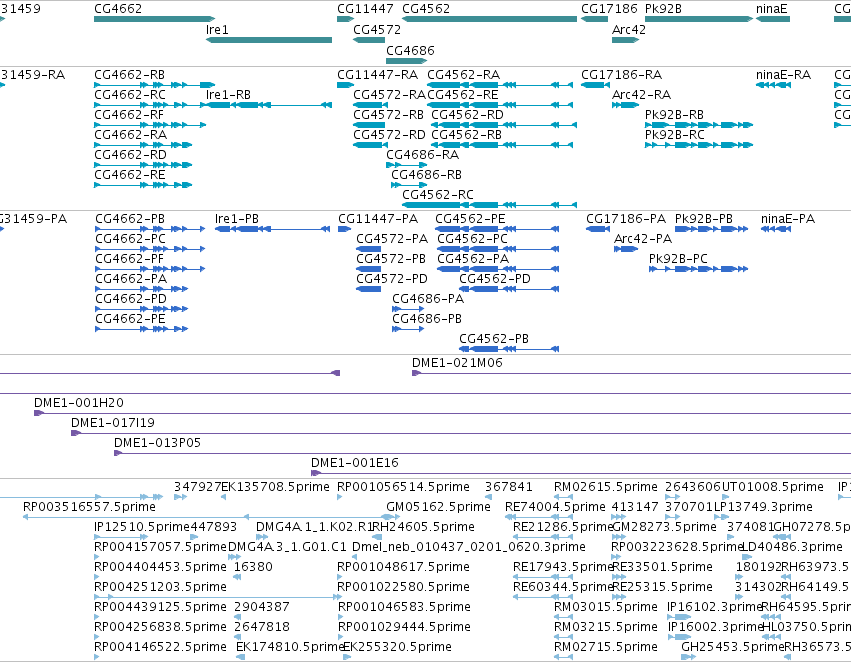
Task: Select the CG4572 gene label
Action: click(x=377, y=30)
